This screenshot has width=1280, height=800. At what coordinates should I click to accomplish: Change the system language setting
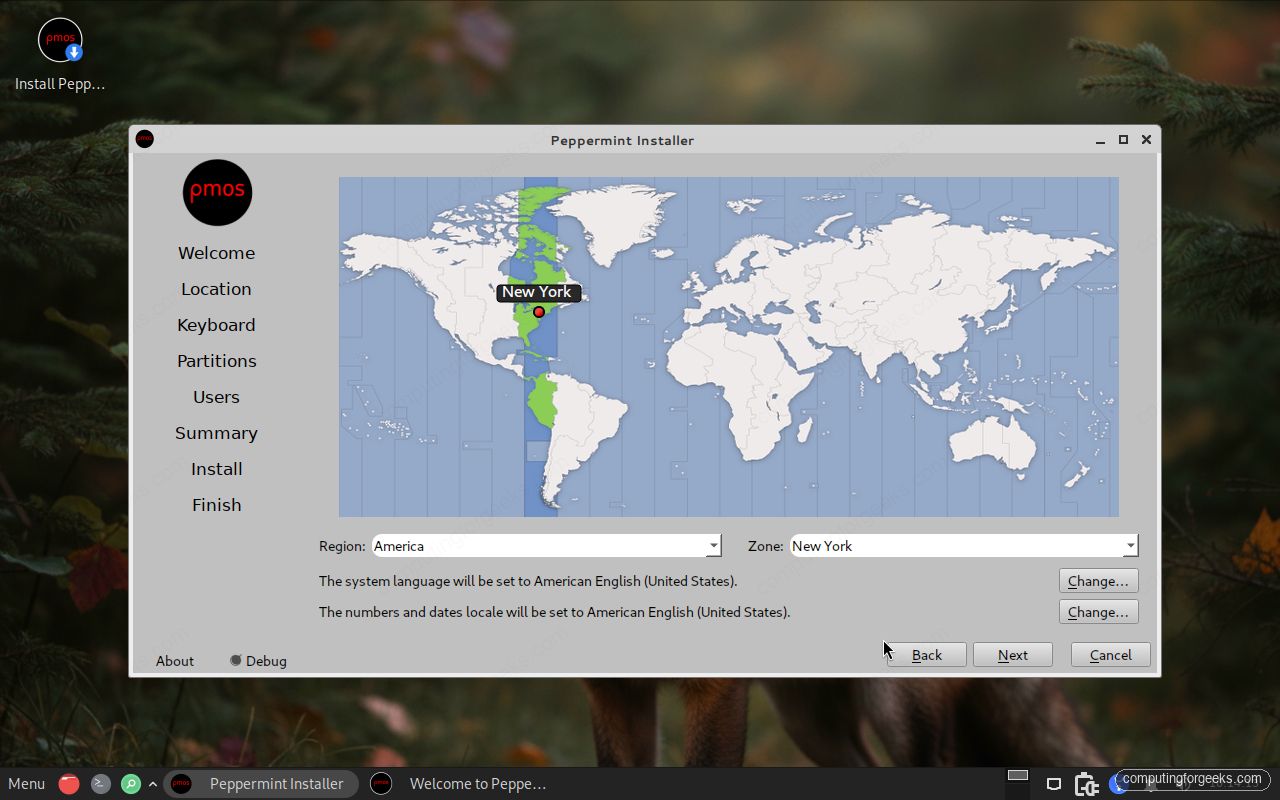tap(1098, 581)
